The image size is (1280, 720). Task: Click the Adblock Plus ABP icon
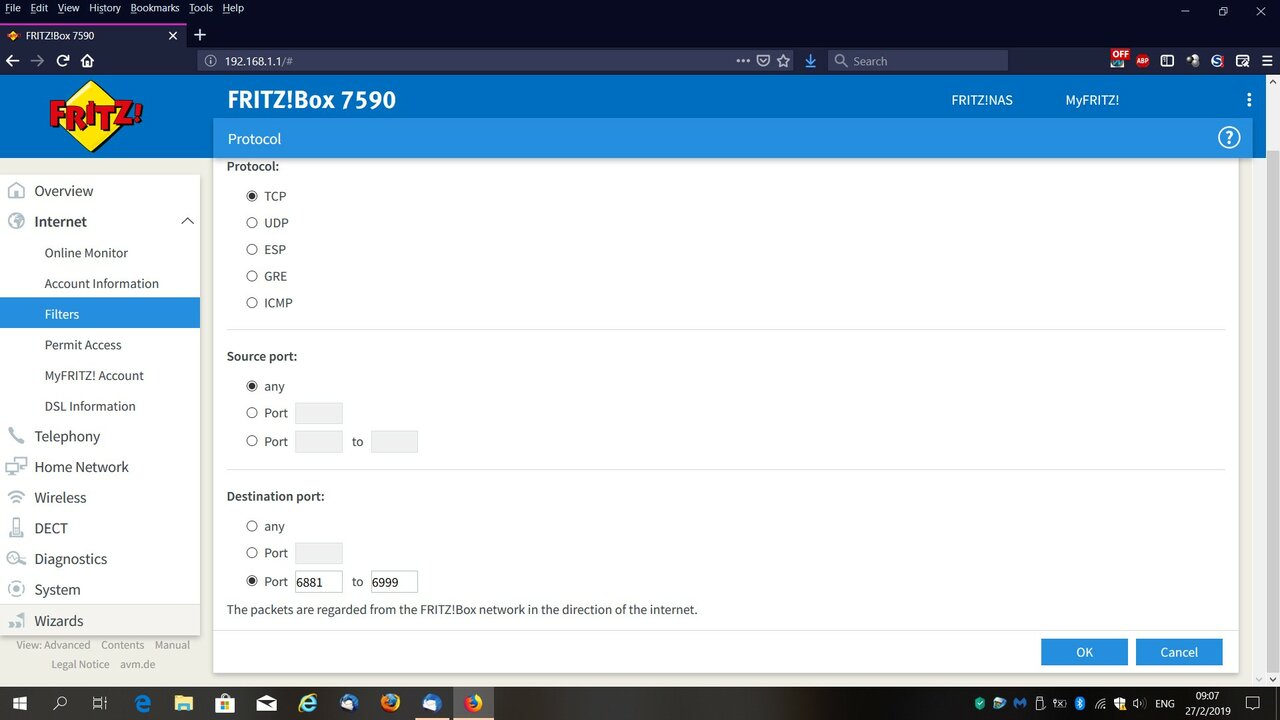[x=1143, y=61]
